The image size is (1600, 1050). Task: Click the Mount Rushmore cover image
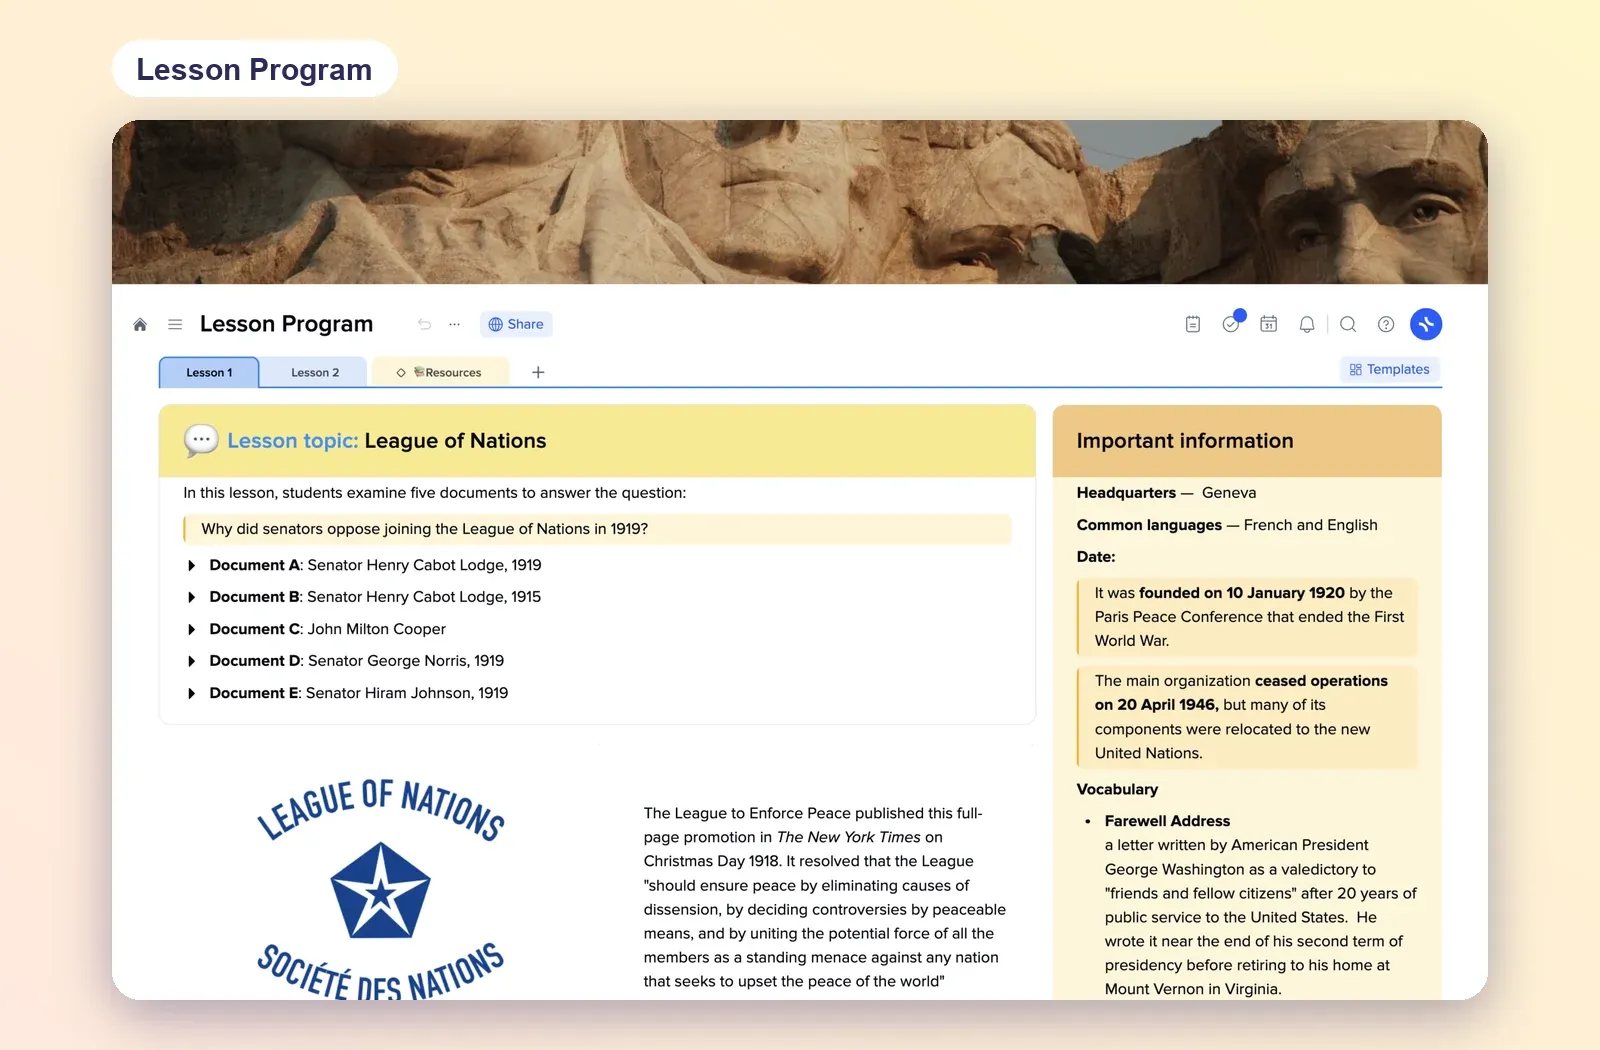pyautogui.click(x=800, y=202)
